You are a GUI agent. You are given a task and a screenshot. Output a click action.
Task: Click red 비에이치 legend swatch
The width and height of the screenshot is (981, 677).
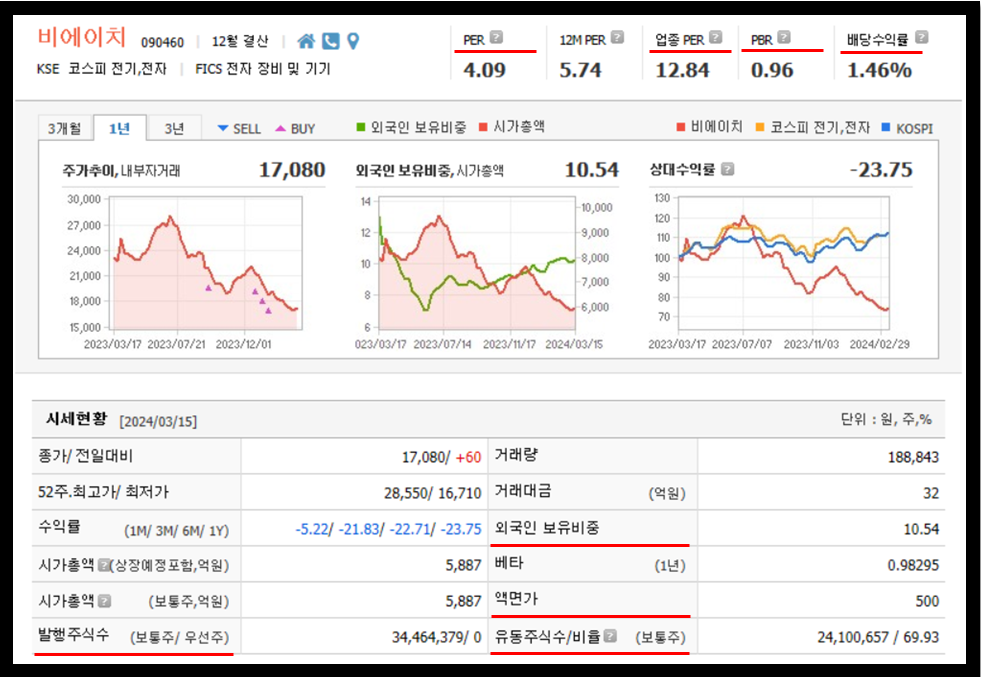coord(681,128)
